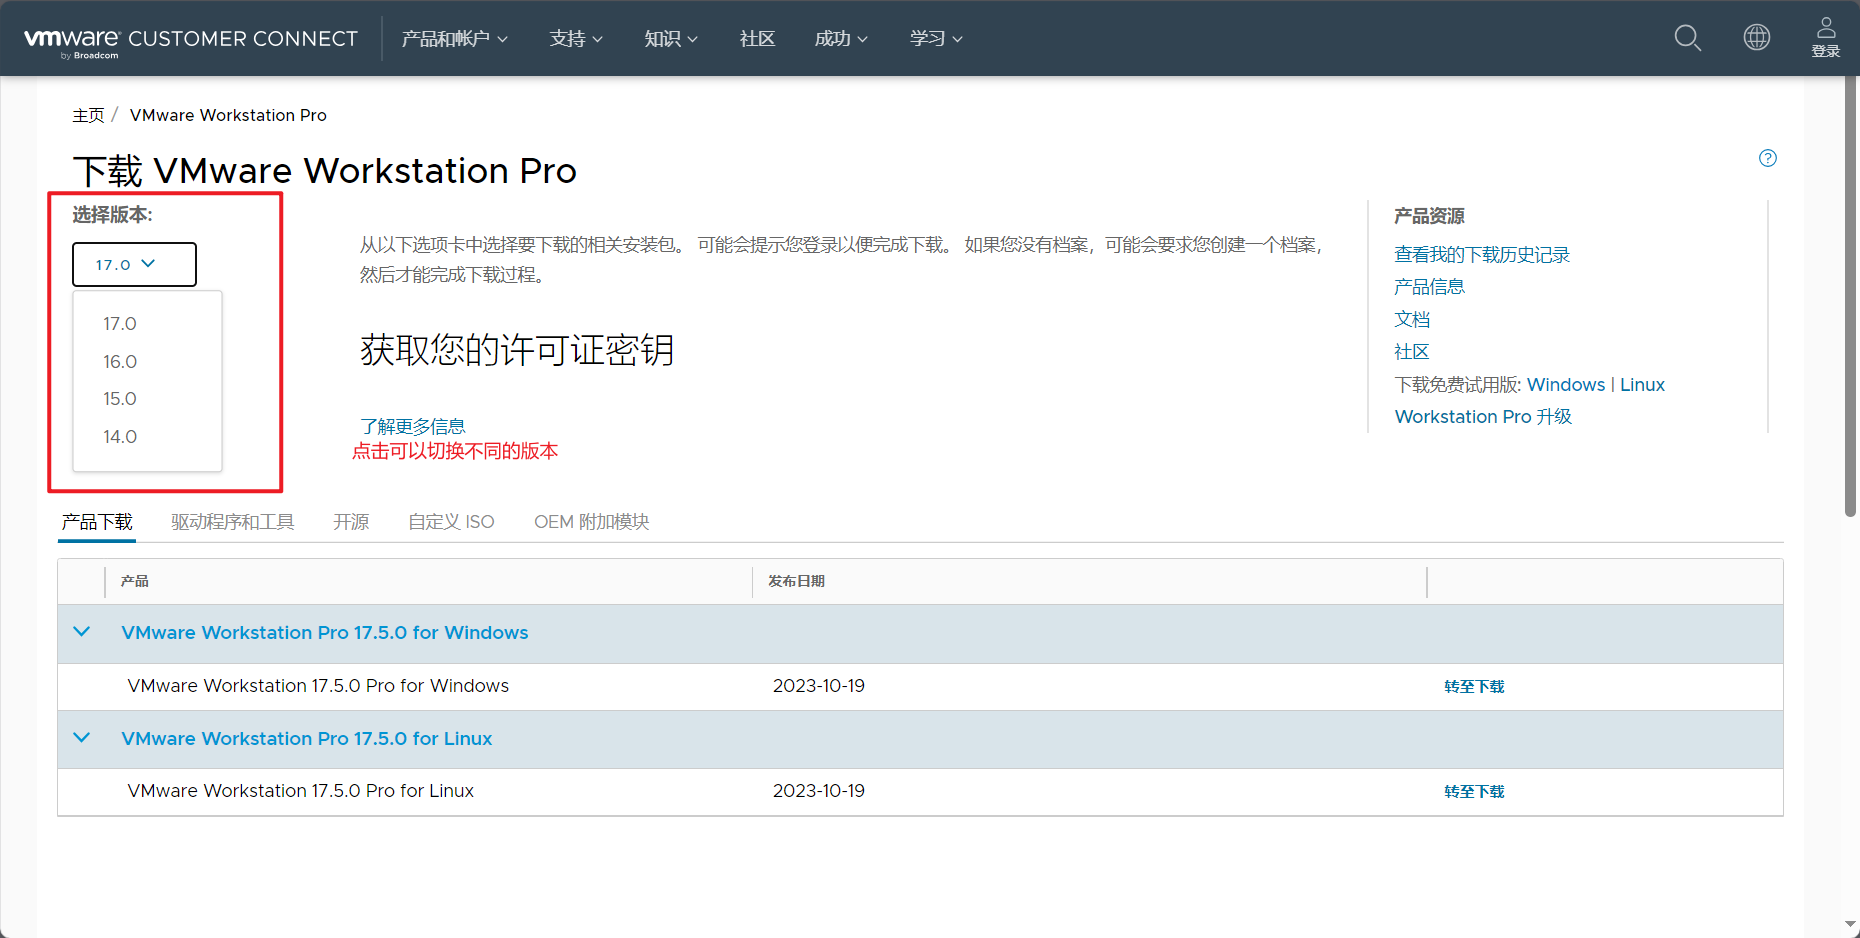Image resolution: width=1860 pixels, height=938 pixels.
Task: Open the 产品信息 link
Action: (1429, 287)
